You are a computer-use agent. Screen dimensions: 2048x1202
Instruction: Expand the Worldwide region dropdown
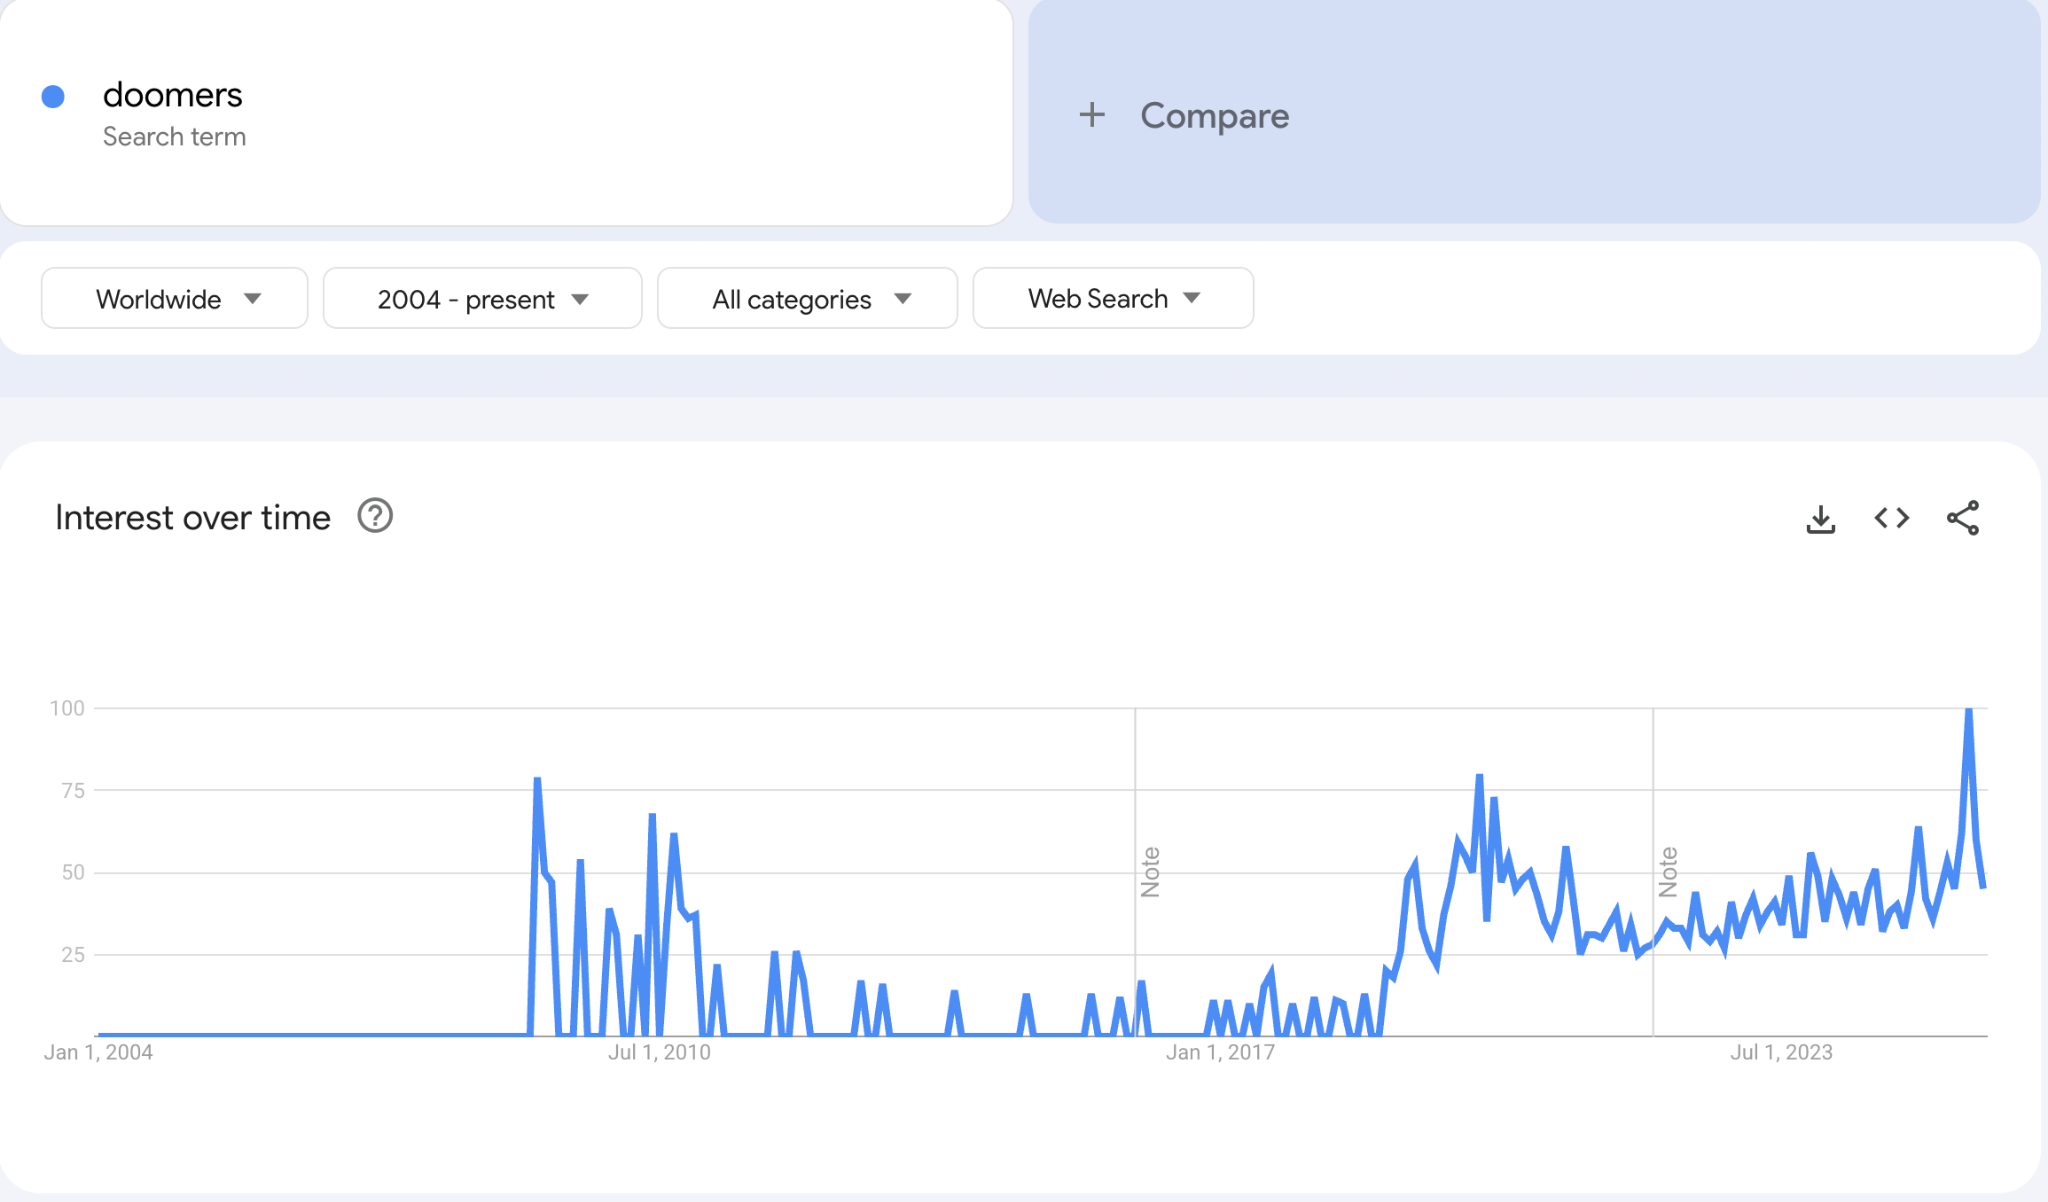[x=175, y=298]
